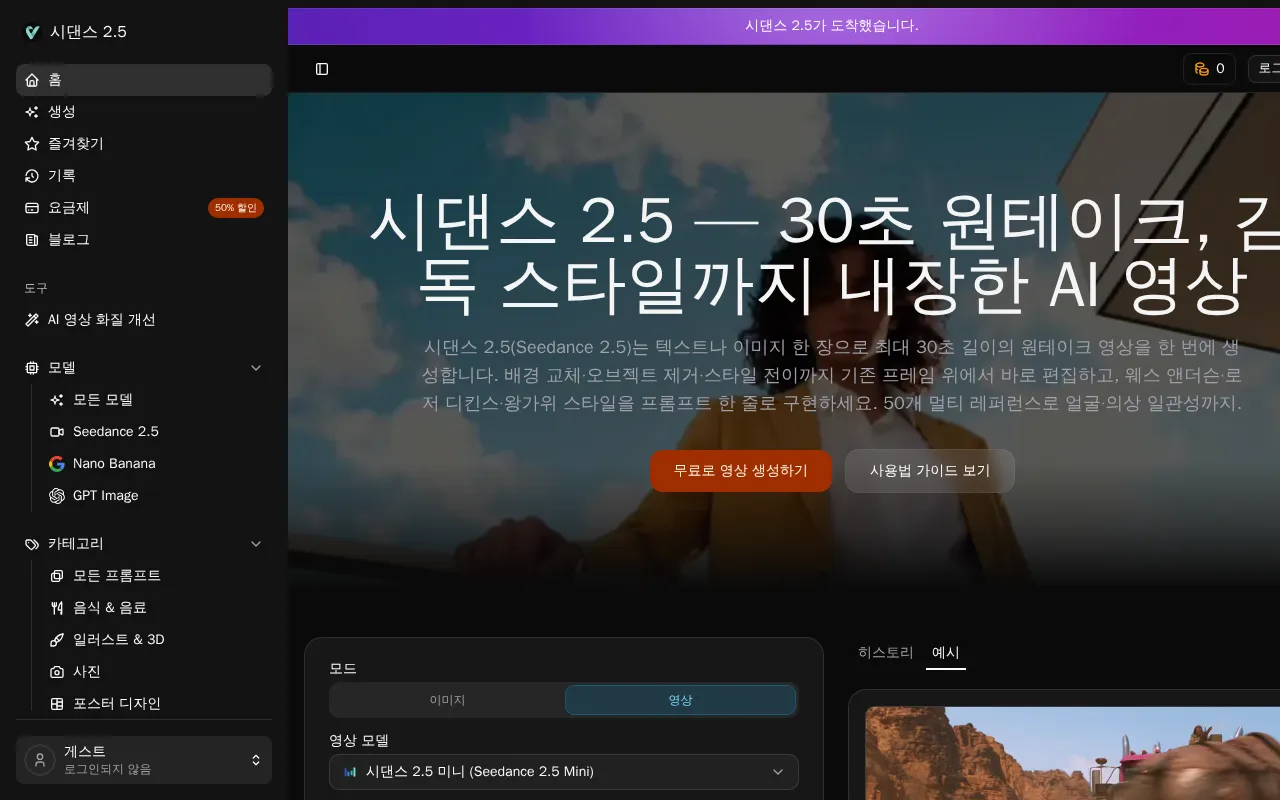1280x800 pixels.
Task: Click the card icon beside 요금제
Action: pos(32,208)
